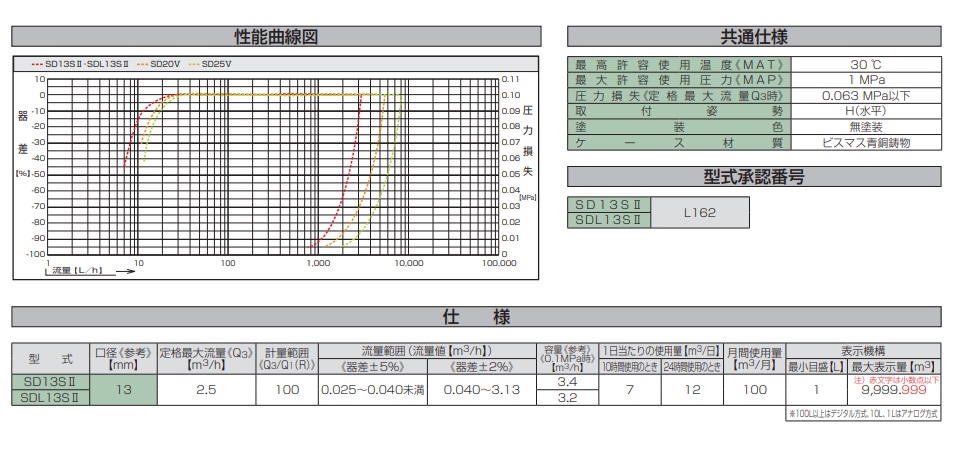Click the 取付姿勢 row label
This screenshot has width=973, height=469.
(679, 111)
